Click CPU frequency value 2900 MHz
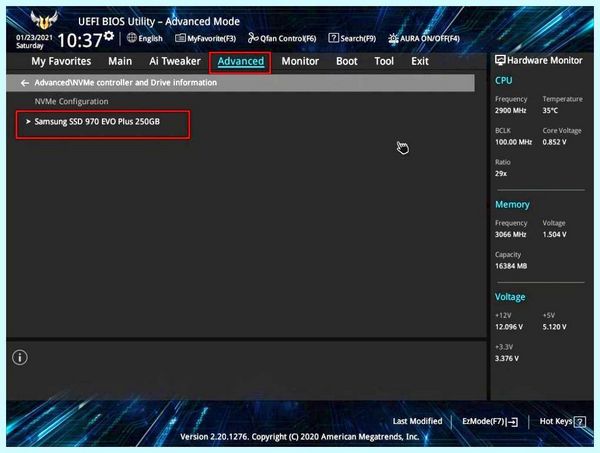 pos(511,111)
